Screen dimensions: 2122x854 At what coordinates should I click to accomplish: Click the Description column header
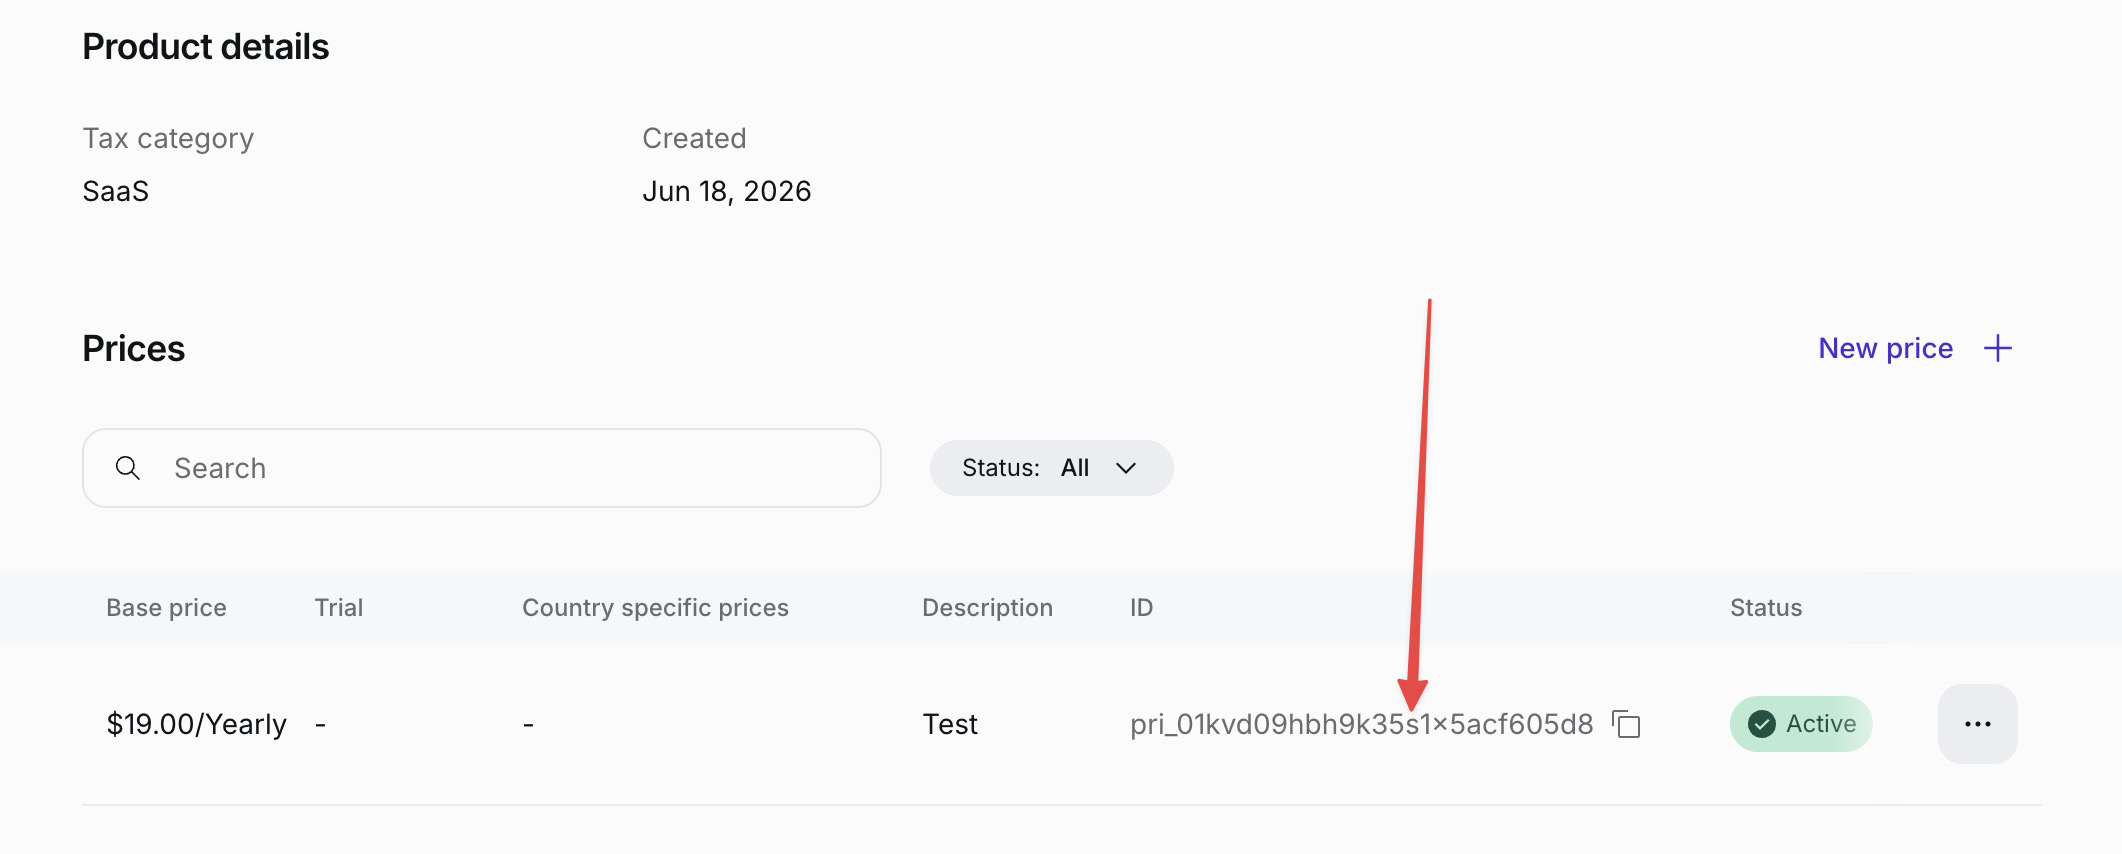(987, 608)
